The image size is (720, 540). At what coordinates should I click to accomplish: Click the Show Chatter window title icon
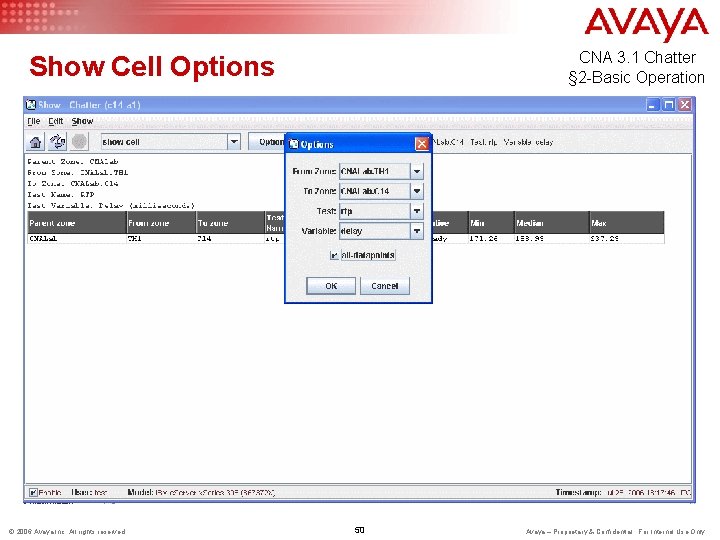point(31,105)
